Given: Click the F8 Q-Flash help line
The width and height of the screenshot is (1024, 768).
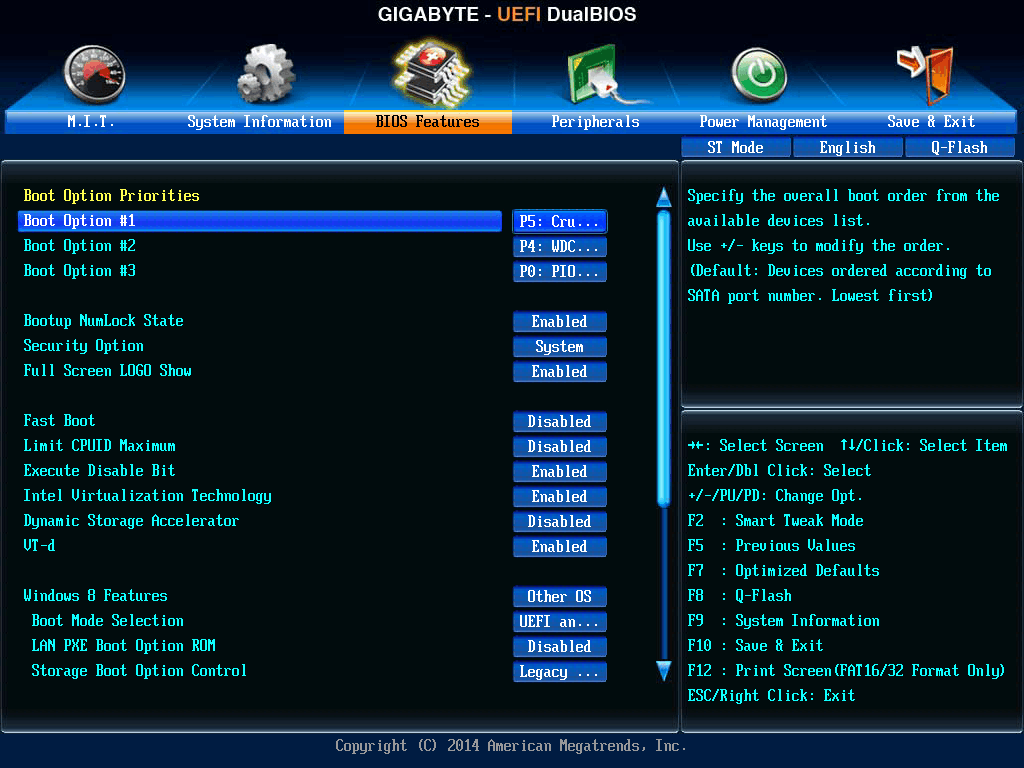Looking at the screenshot, I should coord(739,596).
